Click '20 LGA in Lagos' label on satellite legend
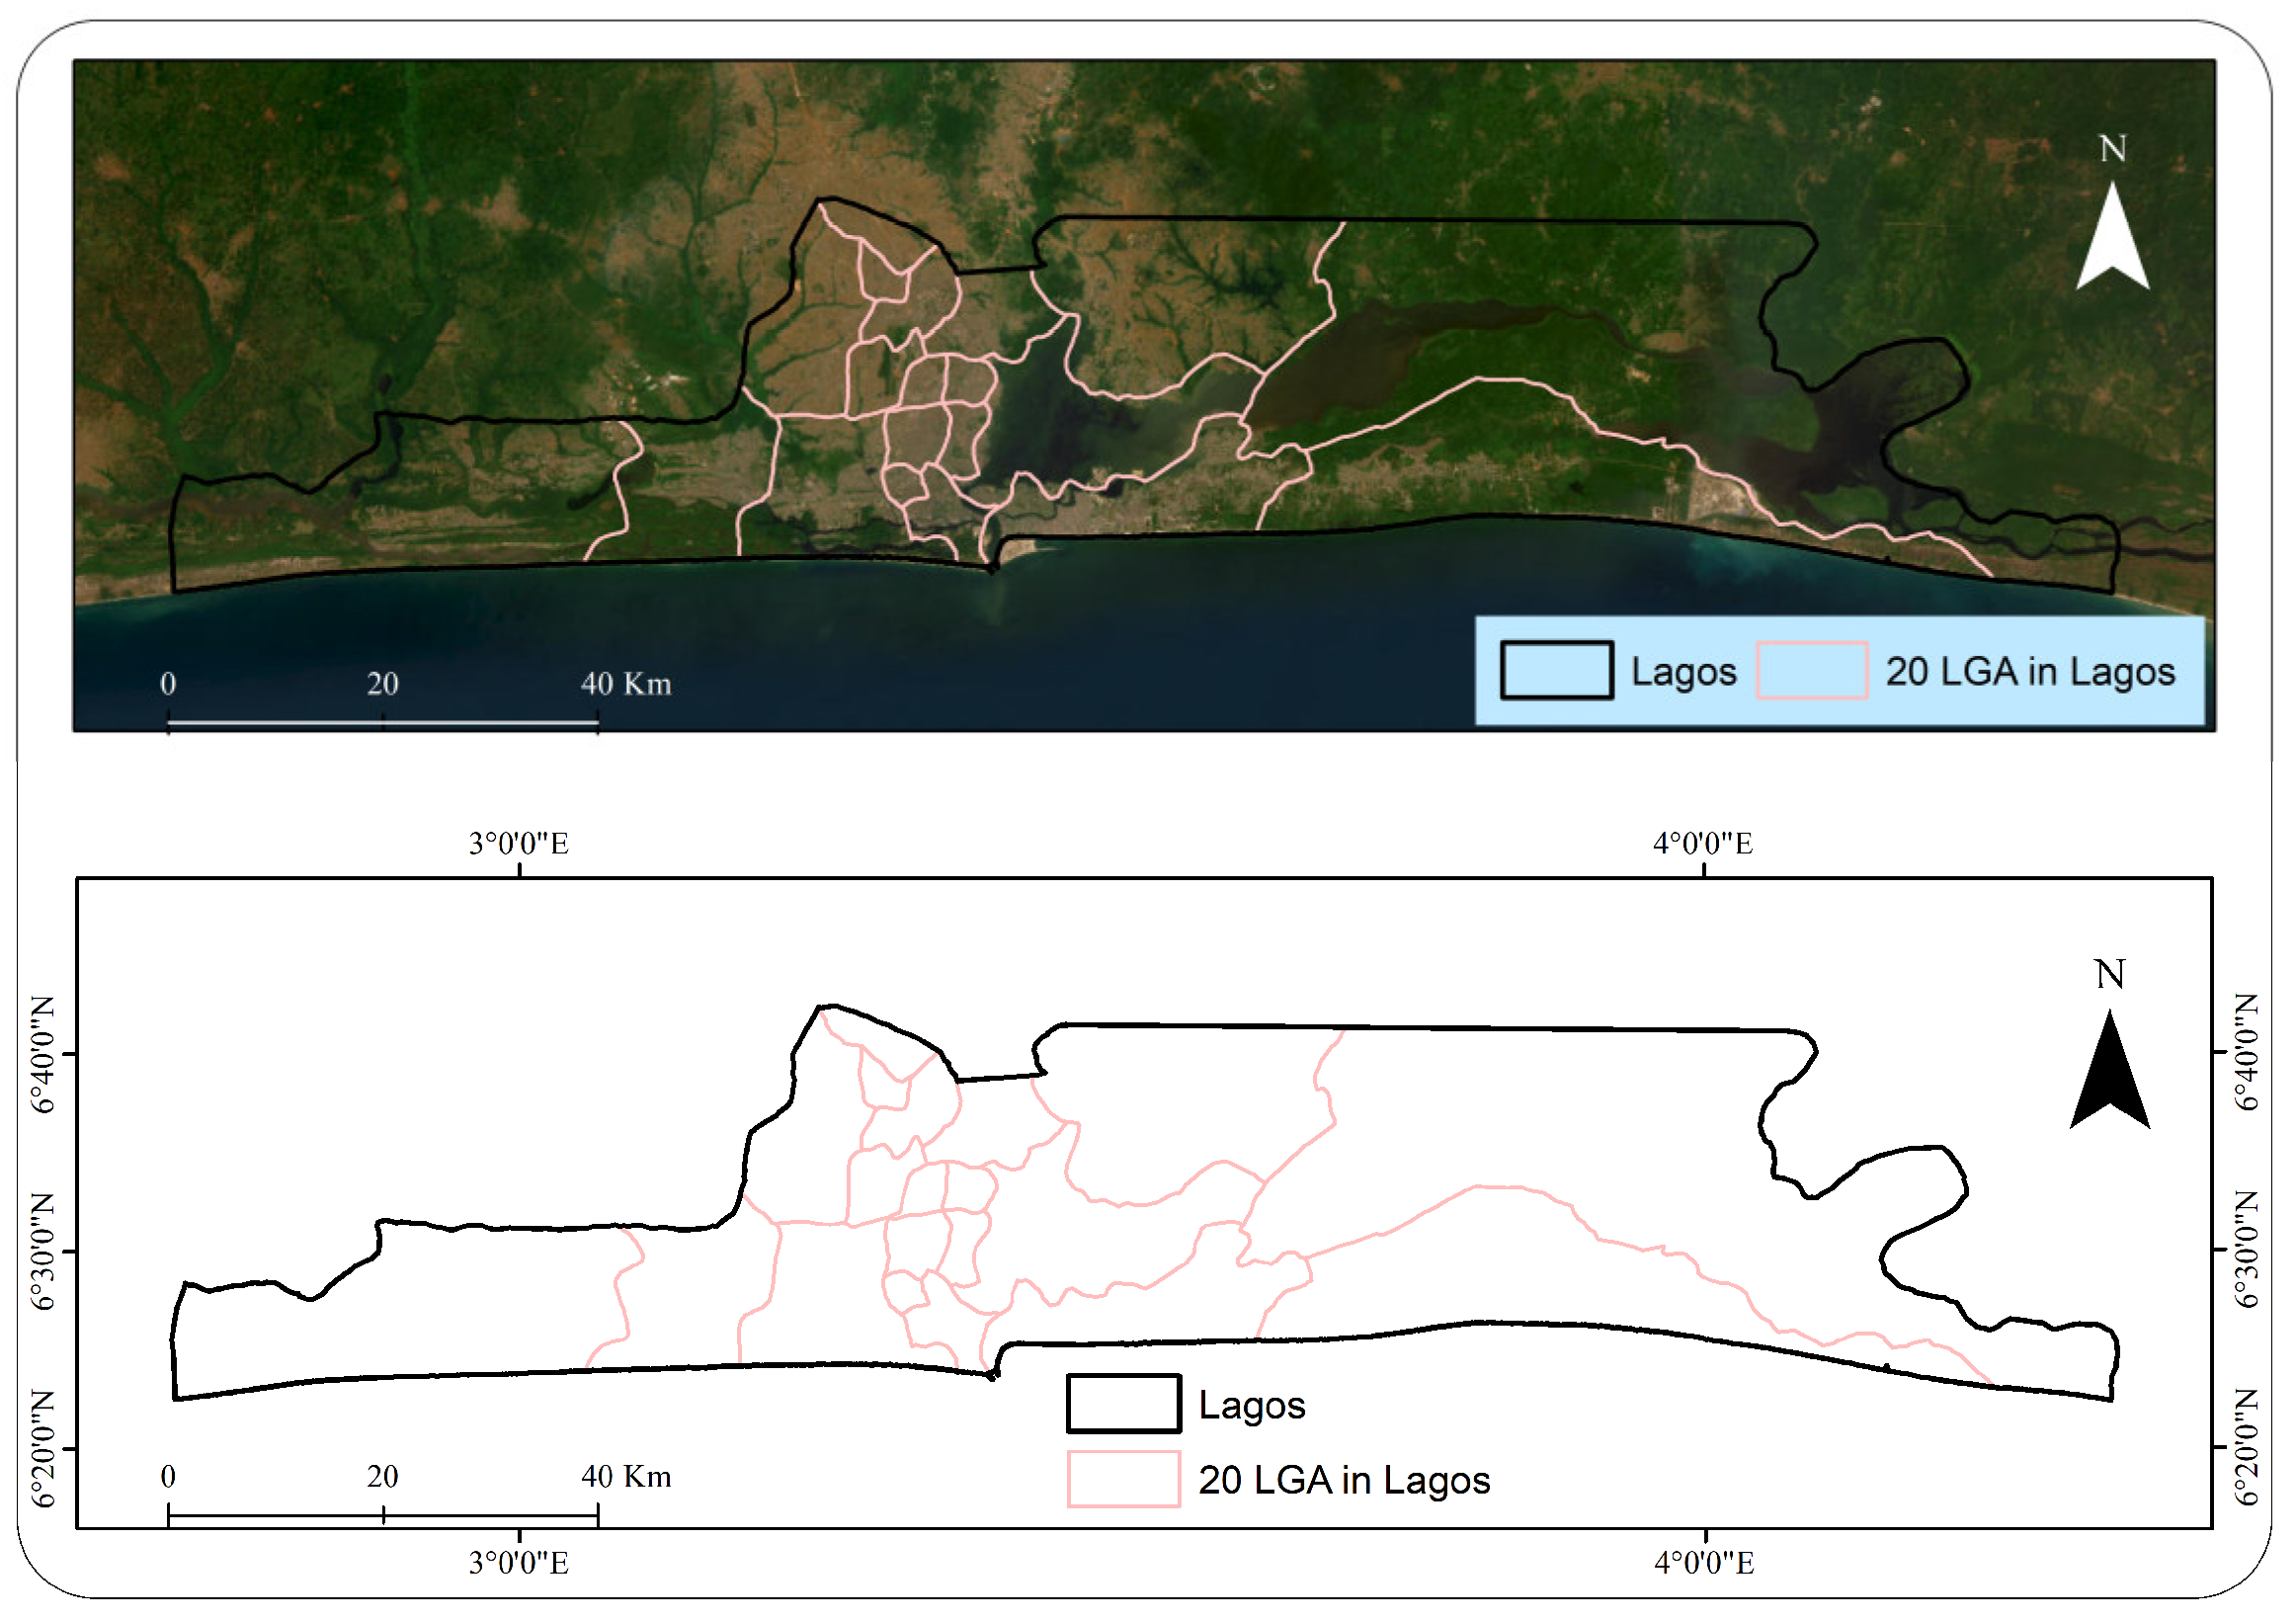The width and height of the screenshot is (2296, 1620). (x=2030, y=671)
